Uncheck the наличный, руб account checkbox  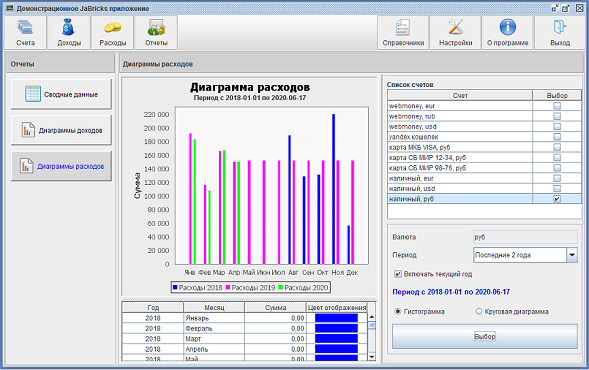click(x=557, y=199)
